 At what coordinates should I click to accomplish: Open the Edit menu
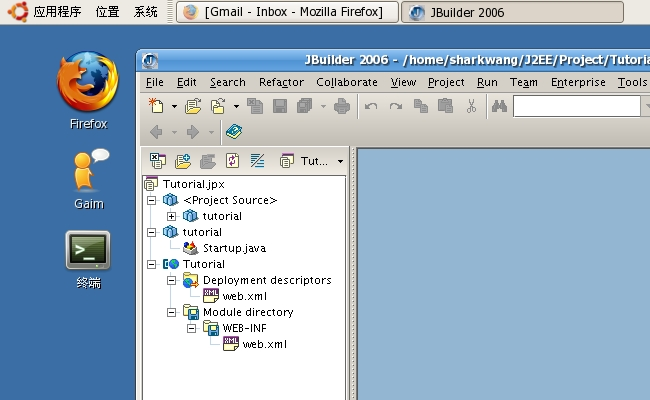point(187,82)
